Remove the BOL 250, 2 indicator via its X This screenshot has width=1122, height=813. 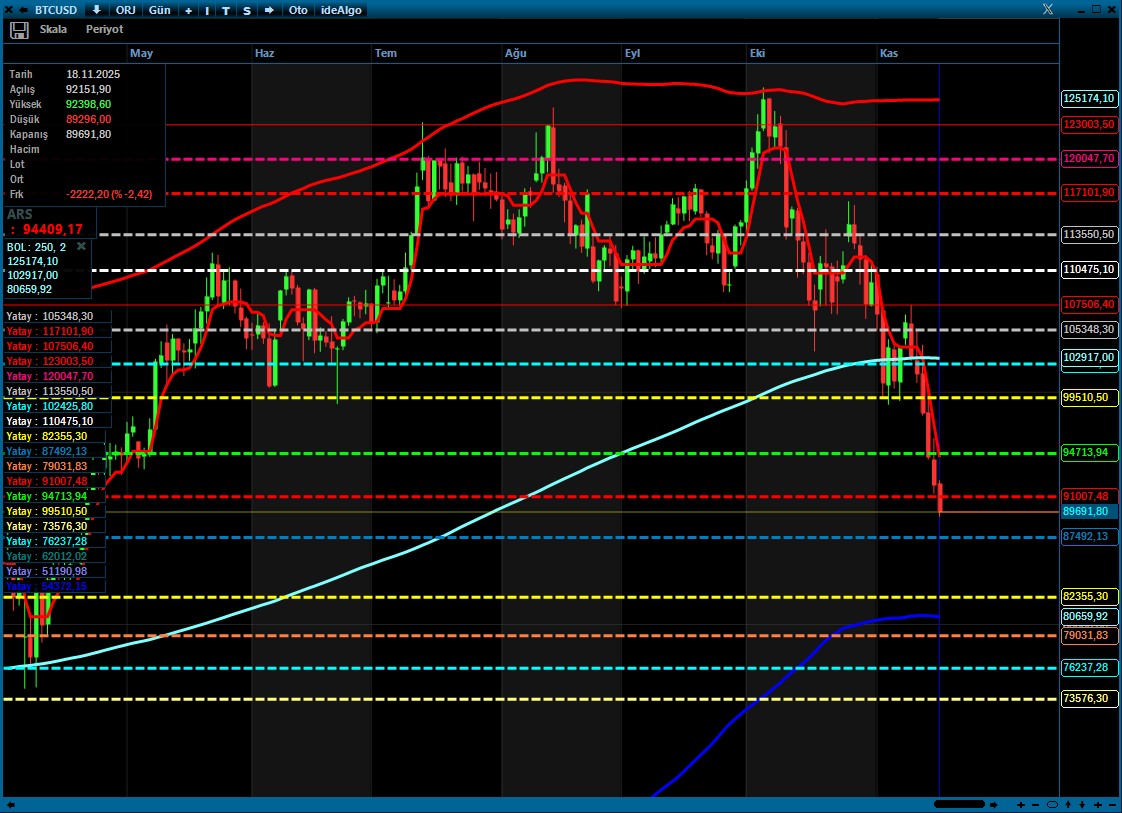pyautogui.click(x=82, y=246)
